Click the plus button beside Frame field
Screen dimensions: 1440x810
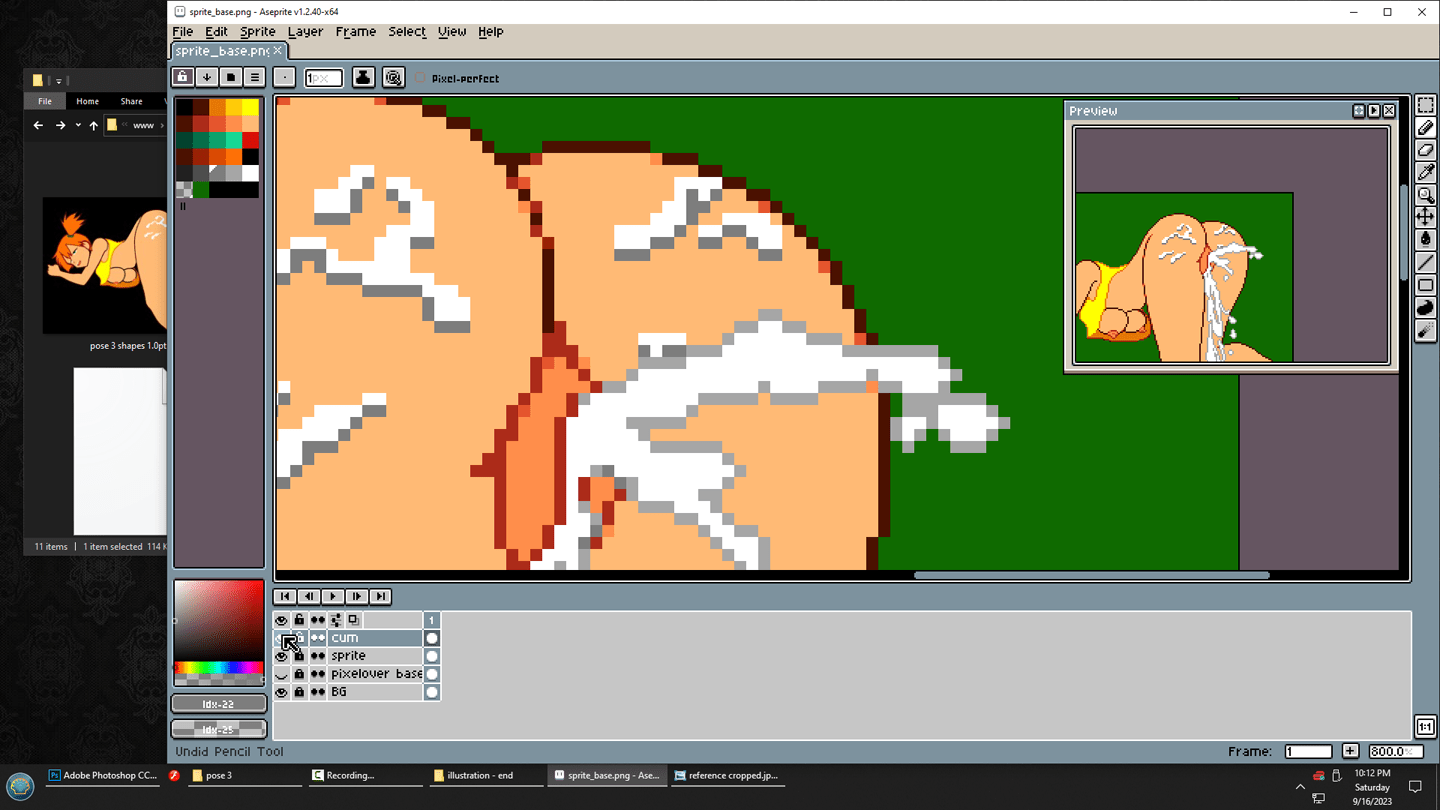(x=1350, y=751)
